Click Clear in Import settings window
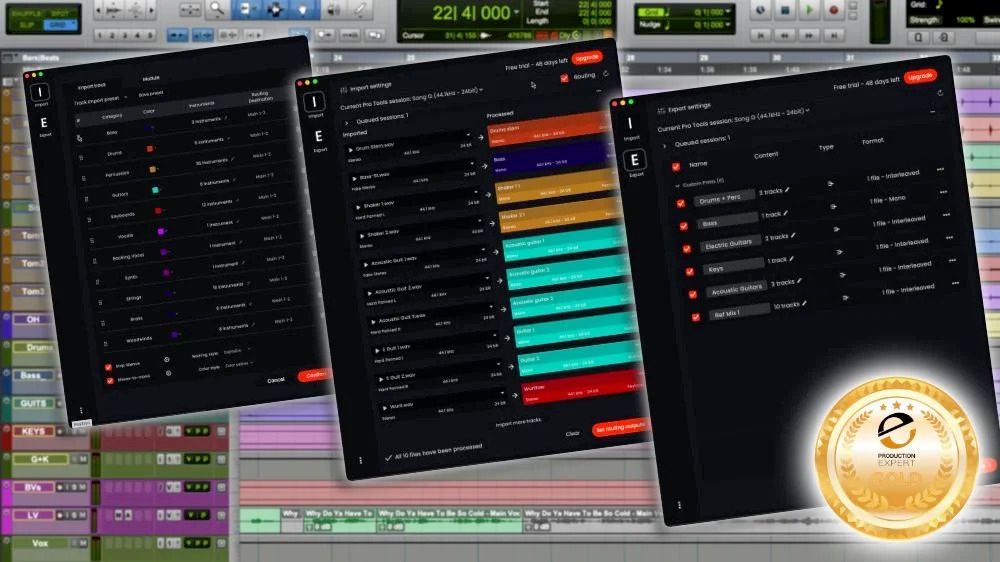1000x562 pixels. tap(572, 434)
